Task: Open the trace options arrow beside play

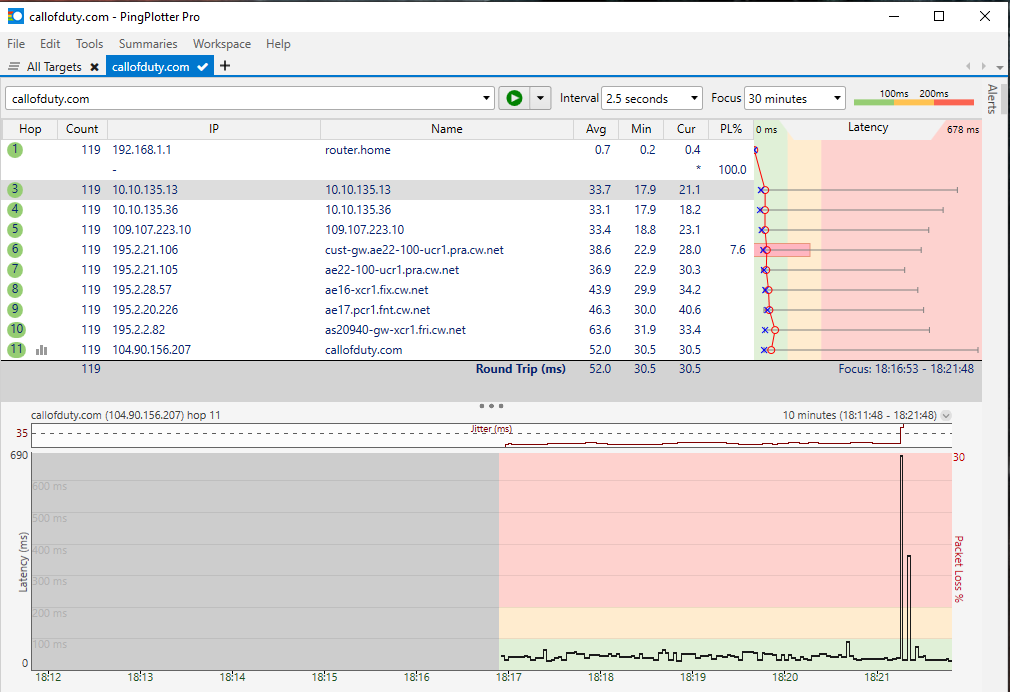Action: 540,98
